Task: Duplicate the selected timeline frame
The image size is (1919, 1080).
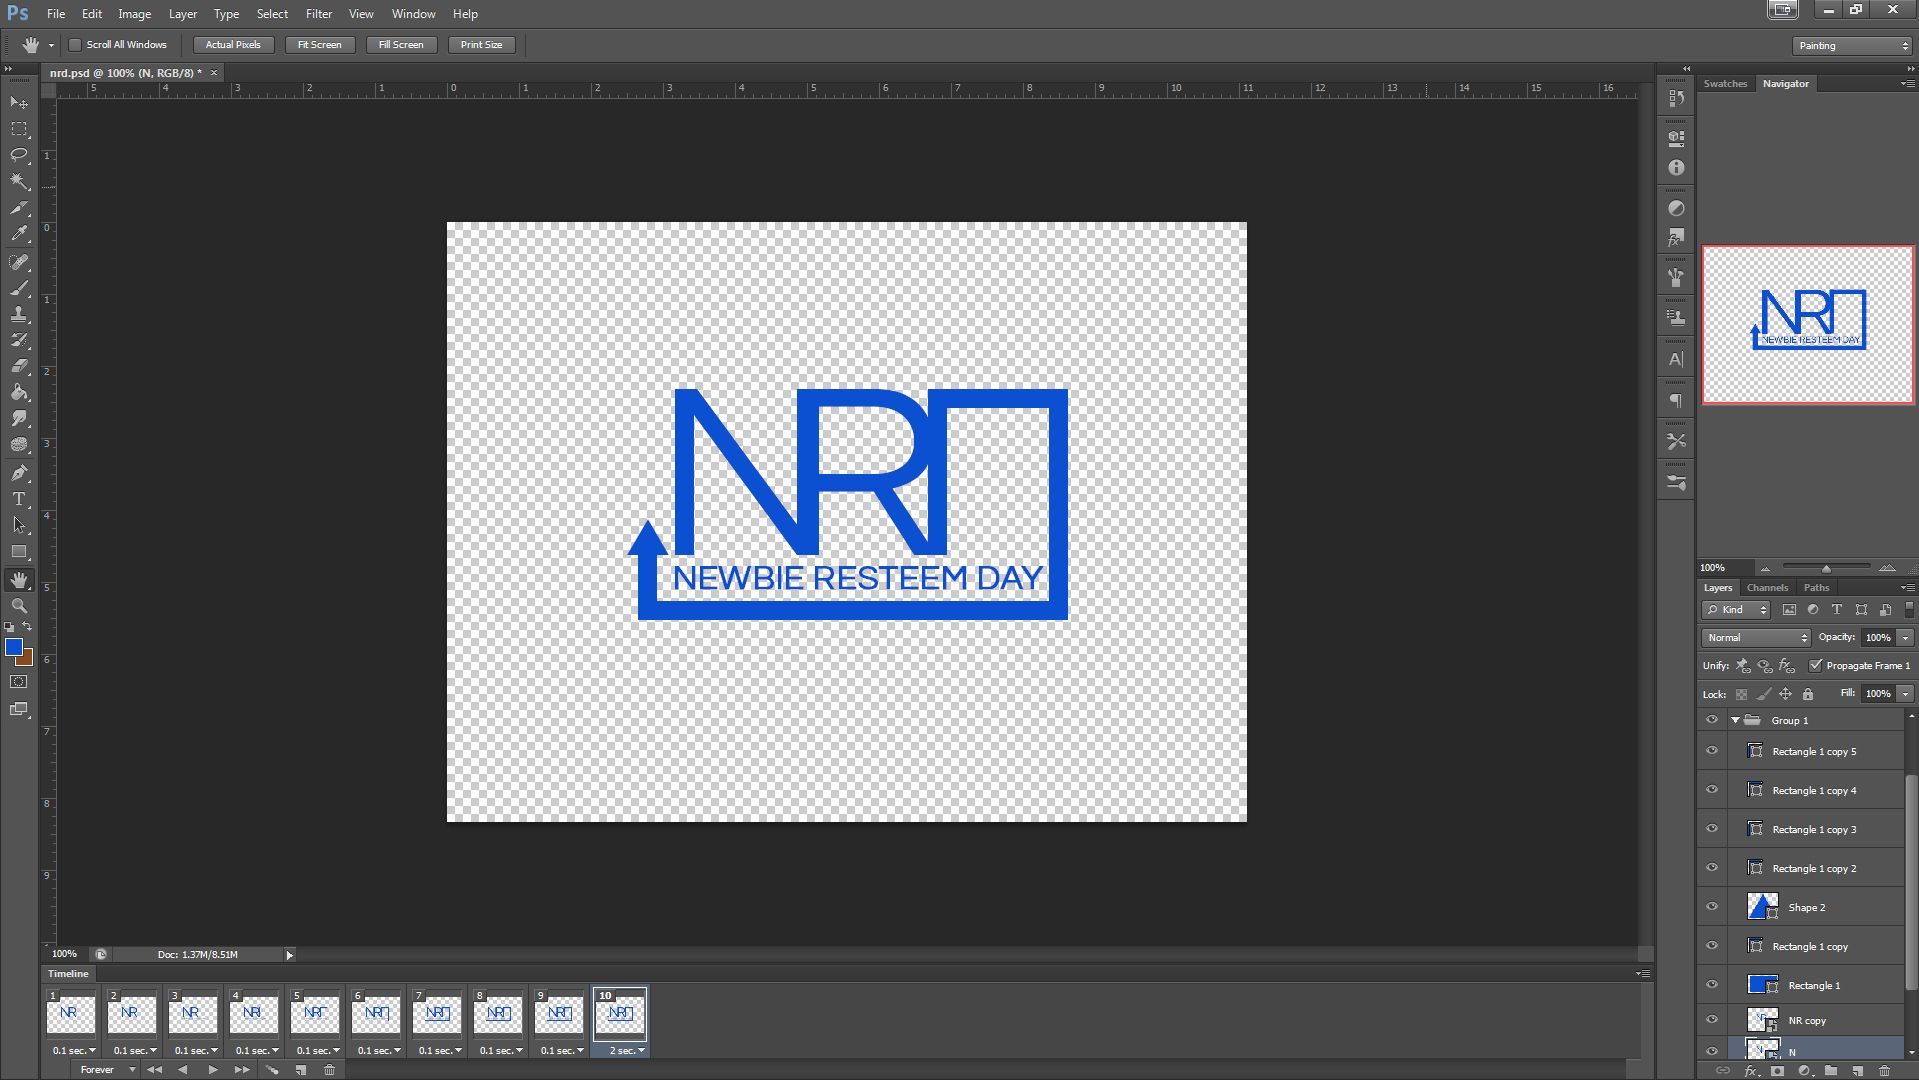Action: 300,1070
